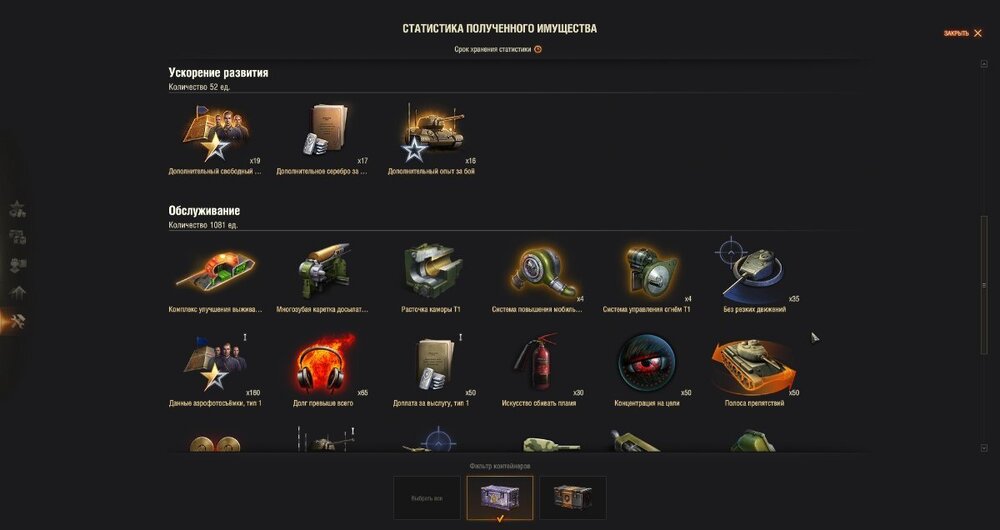This screenshot has height=530, width=1000.
Task: Toggle the orange-grey container filter
Action: click(x=573, y=498)
